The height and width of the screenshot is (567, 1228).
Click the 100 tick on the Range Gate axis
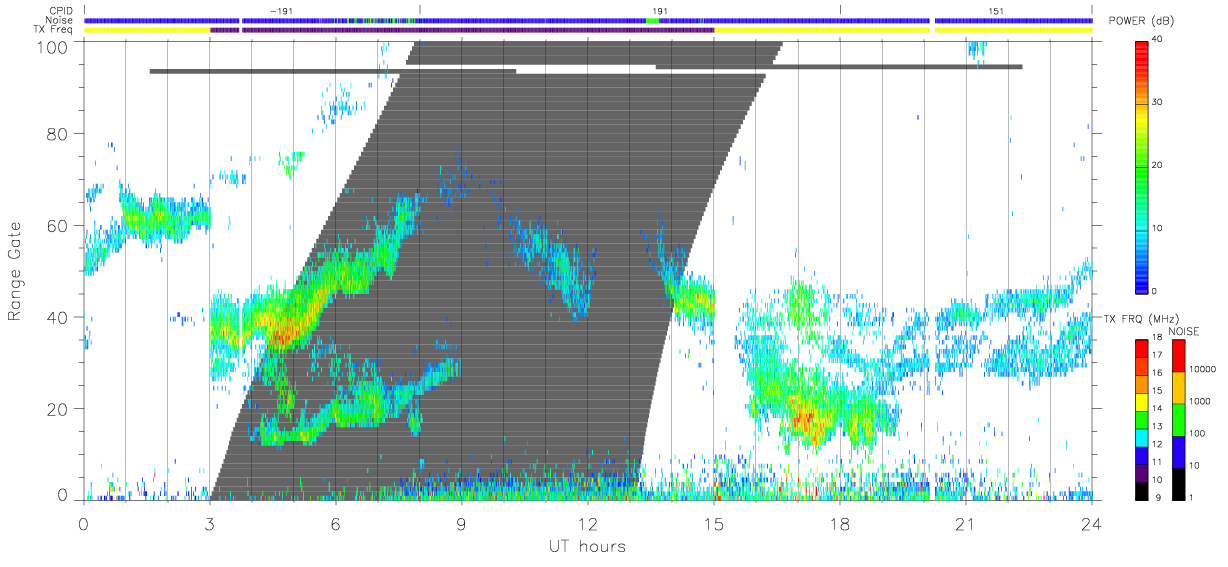55,46
